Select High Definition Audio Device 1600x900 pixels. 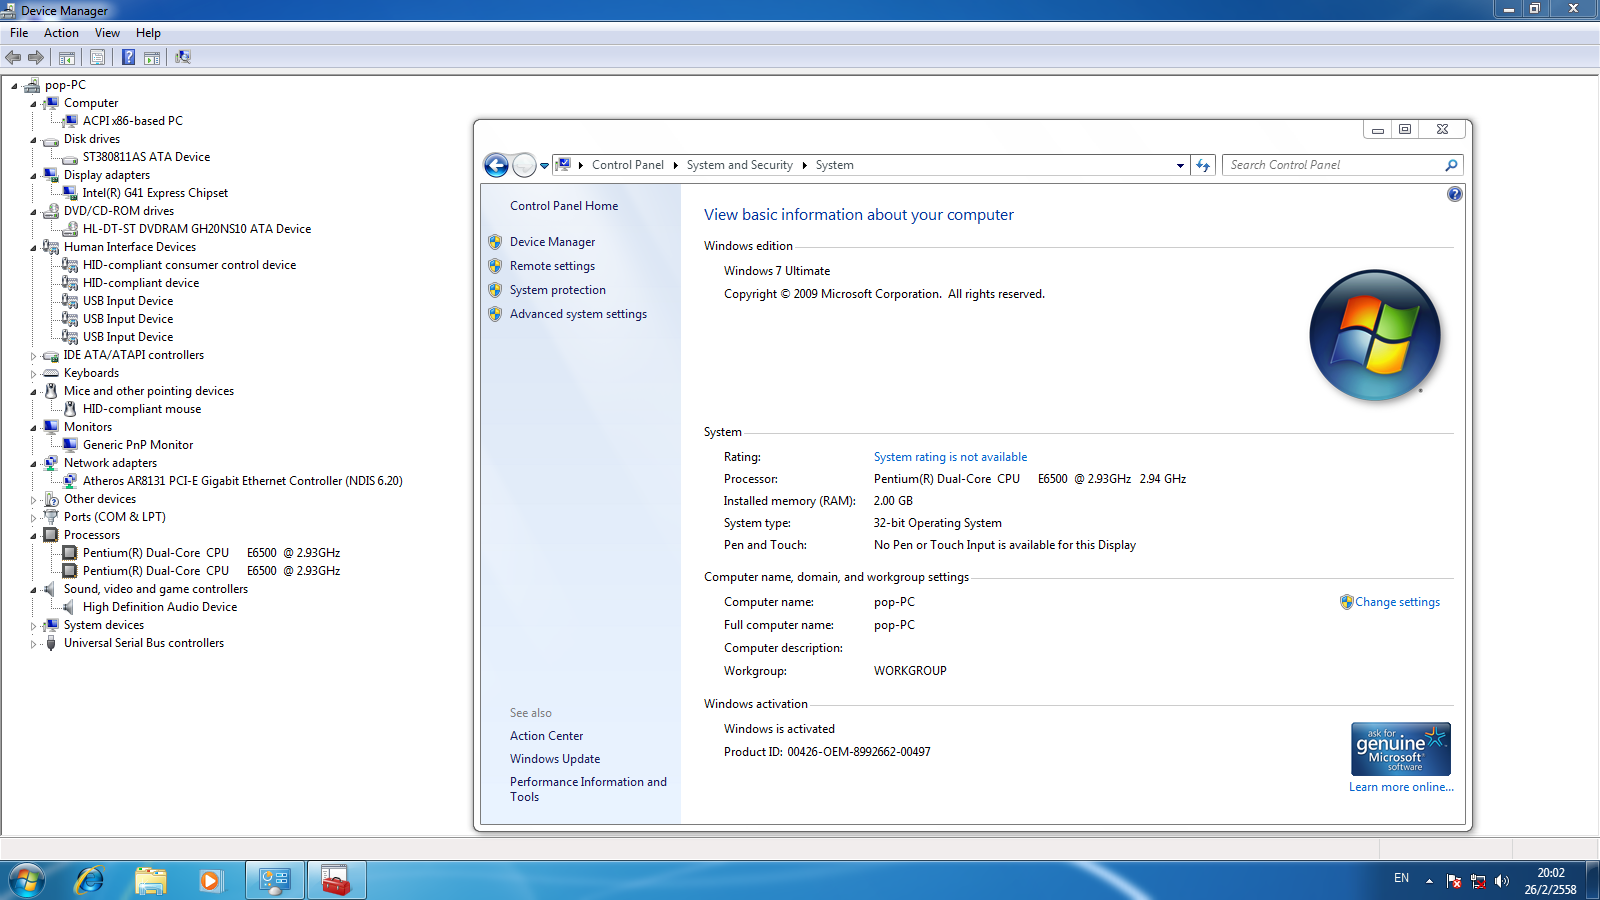(x=160, y=607)
